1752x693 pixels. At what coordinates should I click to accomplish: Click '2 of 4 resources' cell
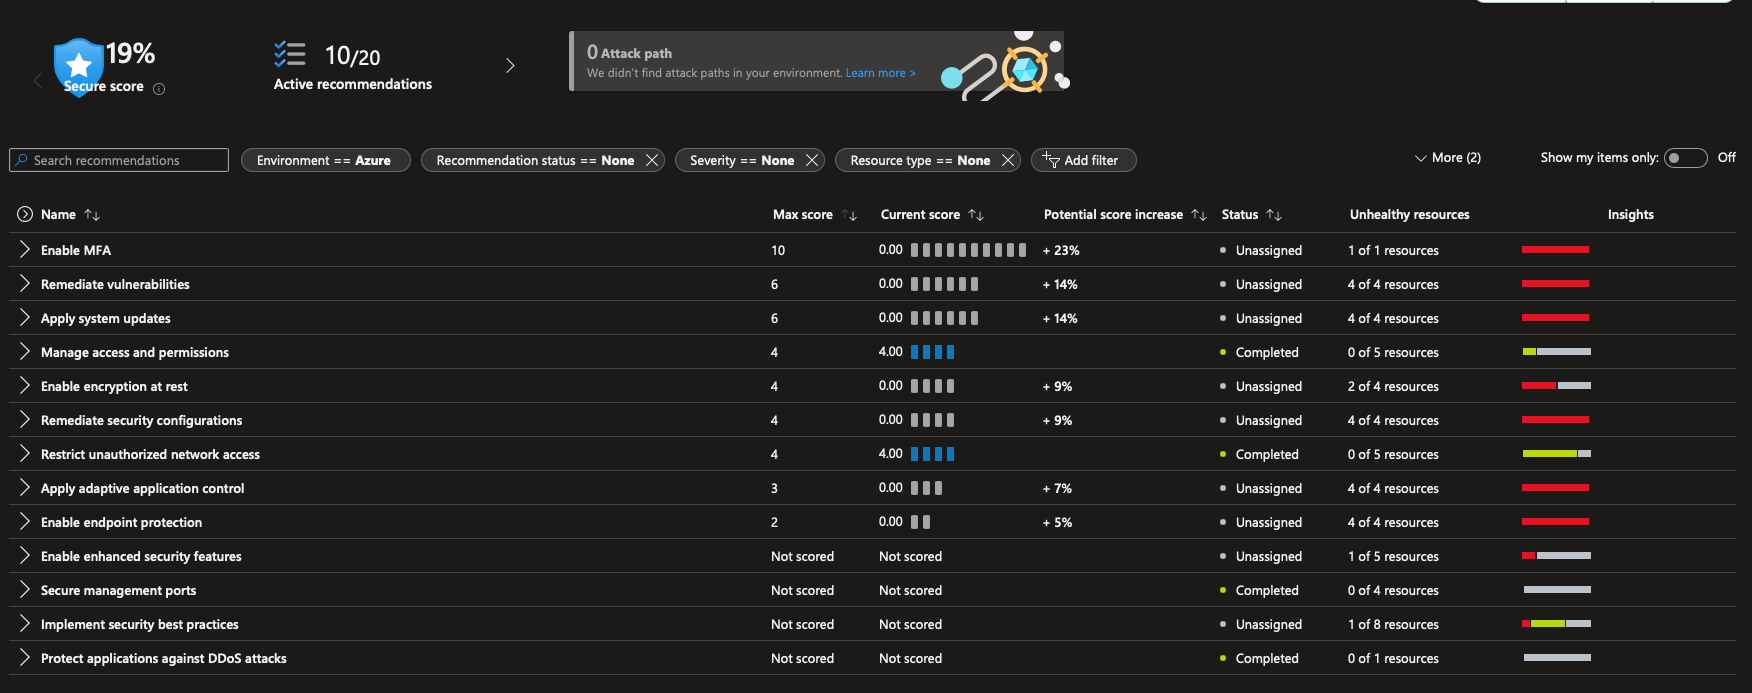coord(1393,386)
